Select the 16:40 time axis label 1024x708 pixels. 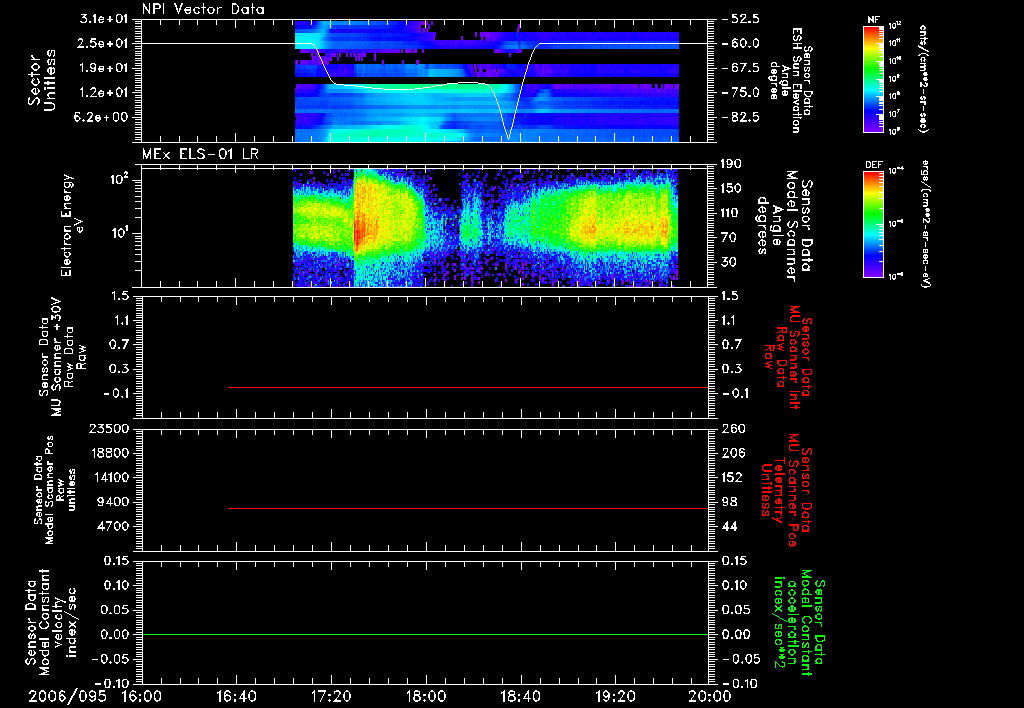(x=236, y=696)
